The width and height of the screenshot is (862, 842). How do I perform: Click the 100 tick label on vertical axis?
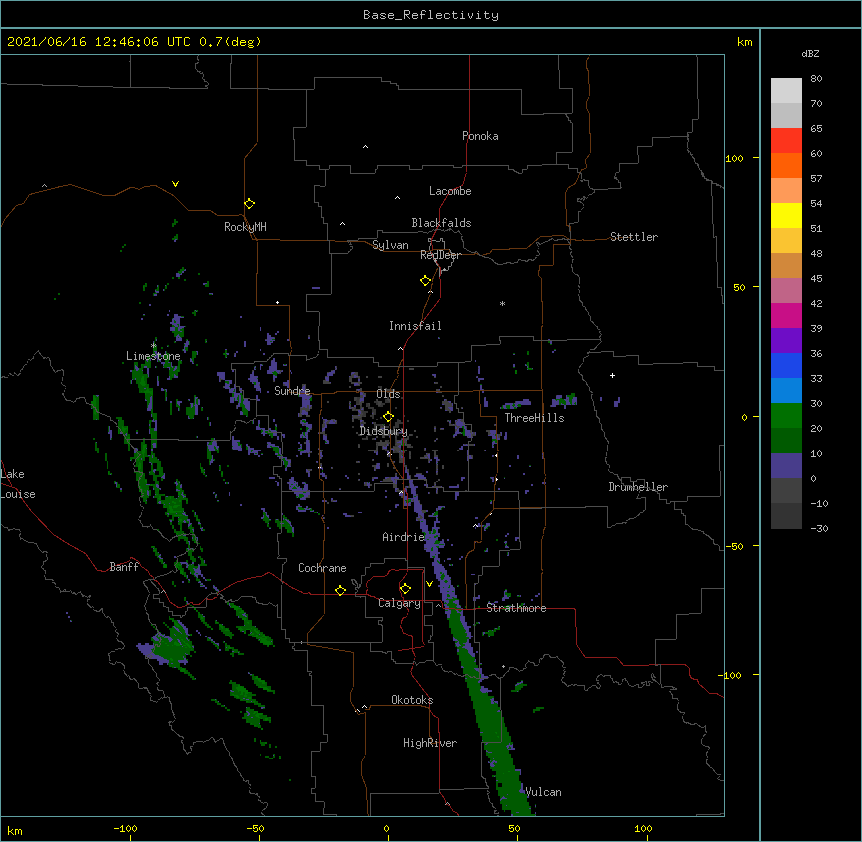click(x=734, y=158)
